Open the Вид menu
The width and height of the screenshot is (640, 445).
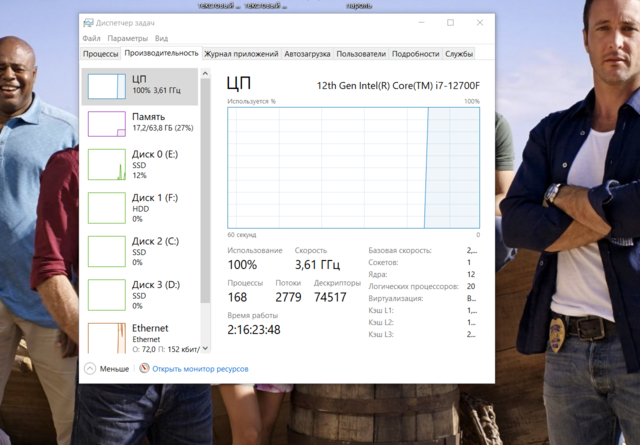point(161,39)
